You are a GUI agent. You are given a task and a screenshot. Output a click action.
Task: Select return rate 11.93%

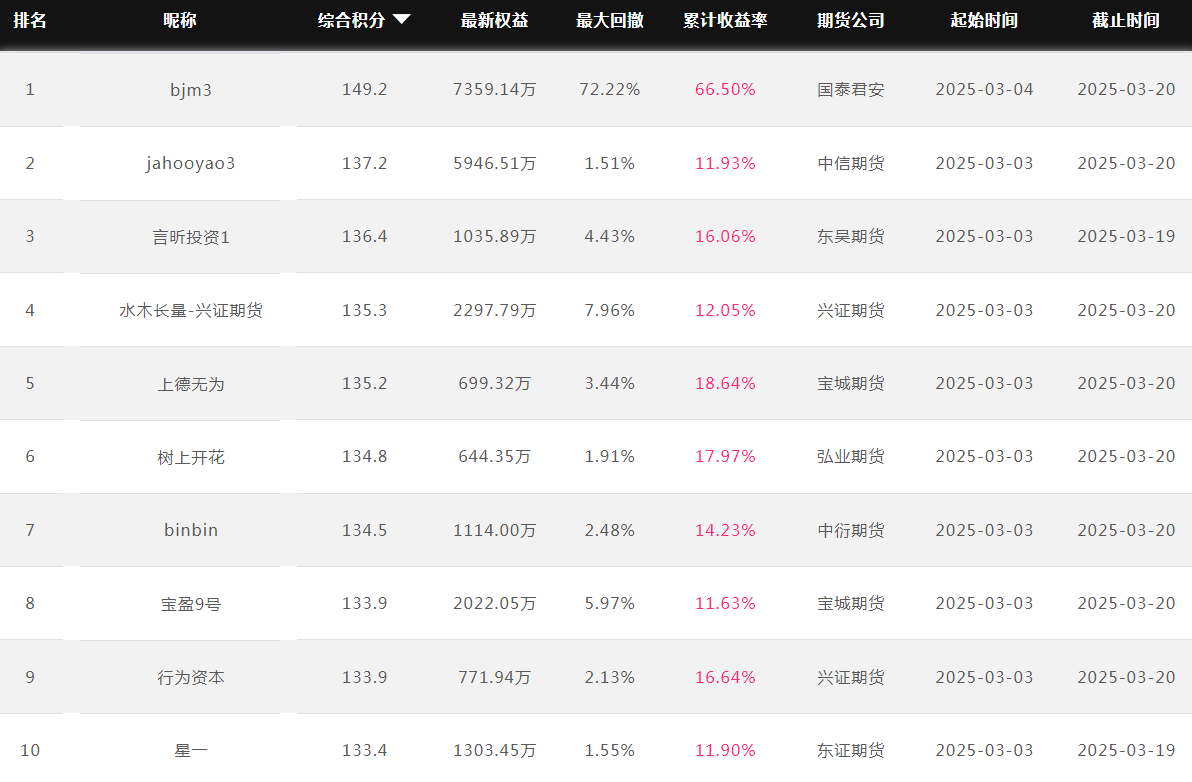[x=725, y=163]
